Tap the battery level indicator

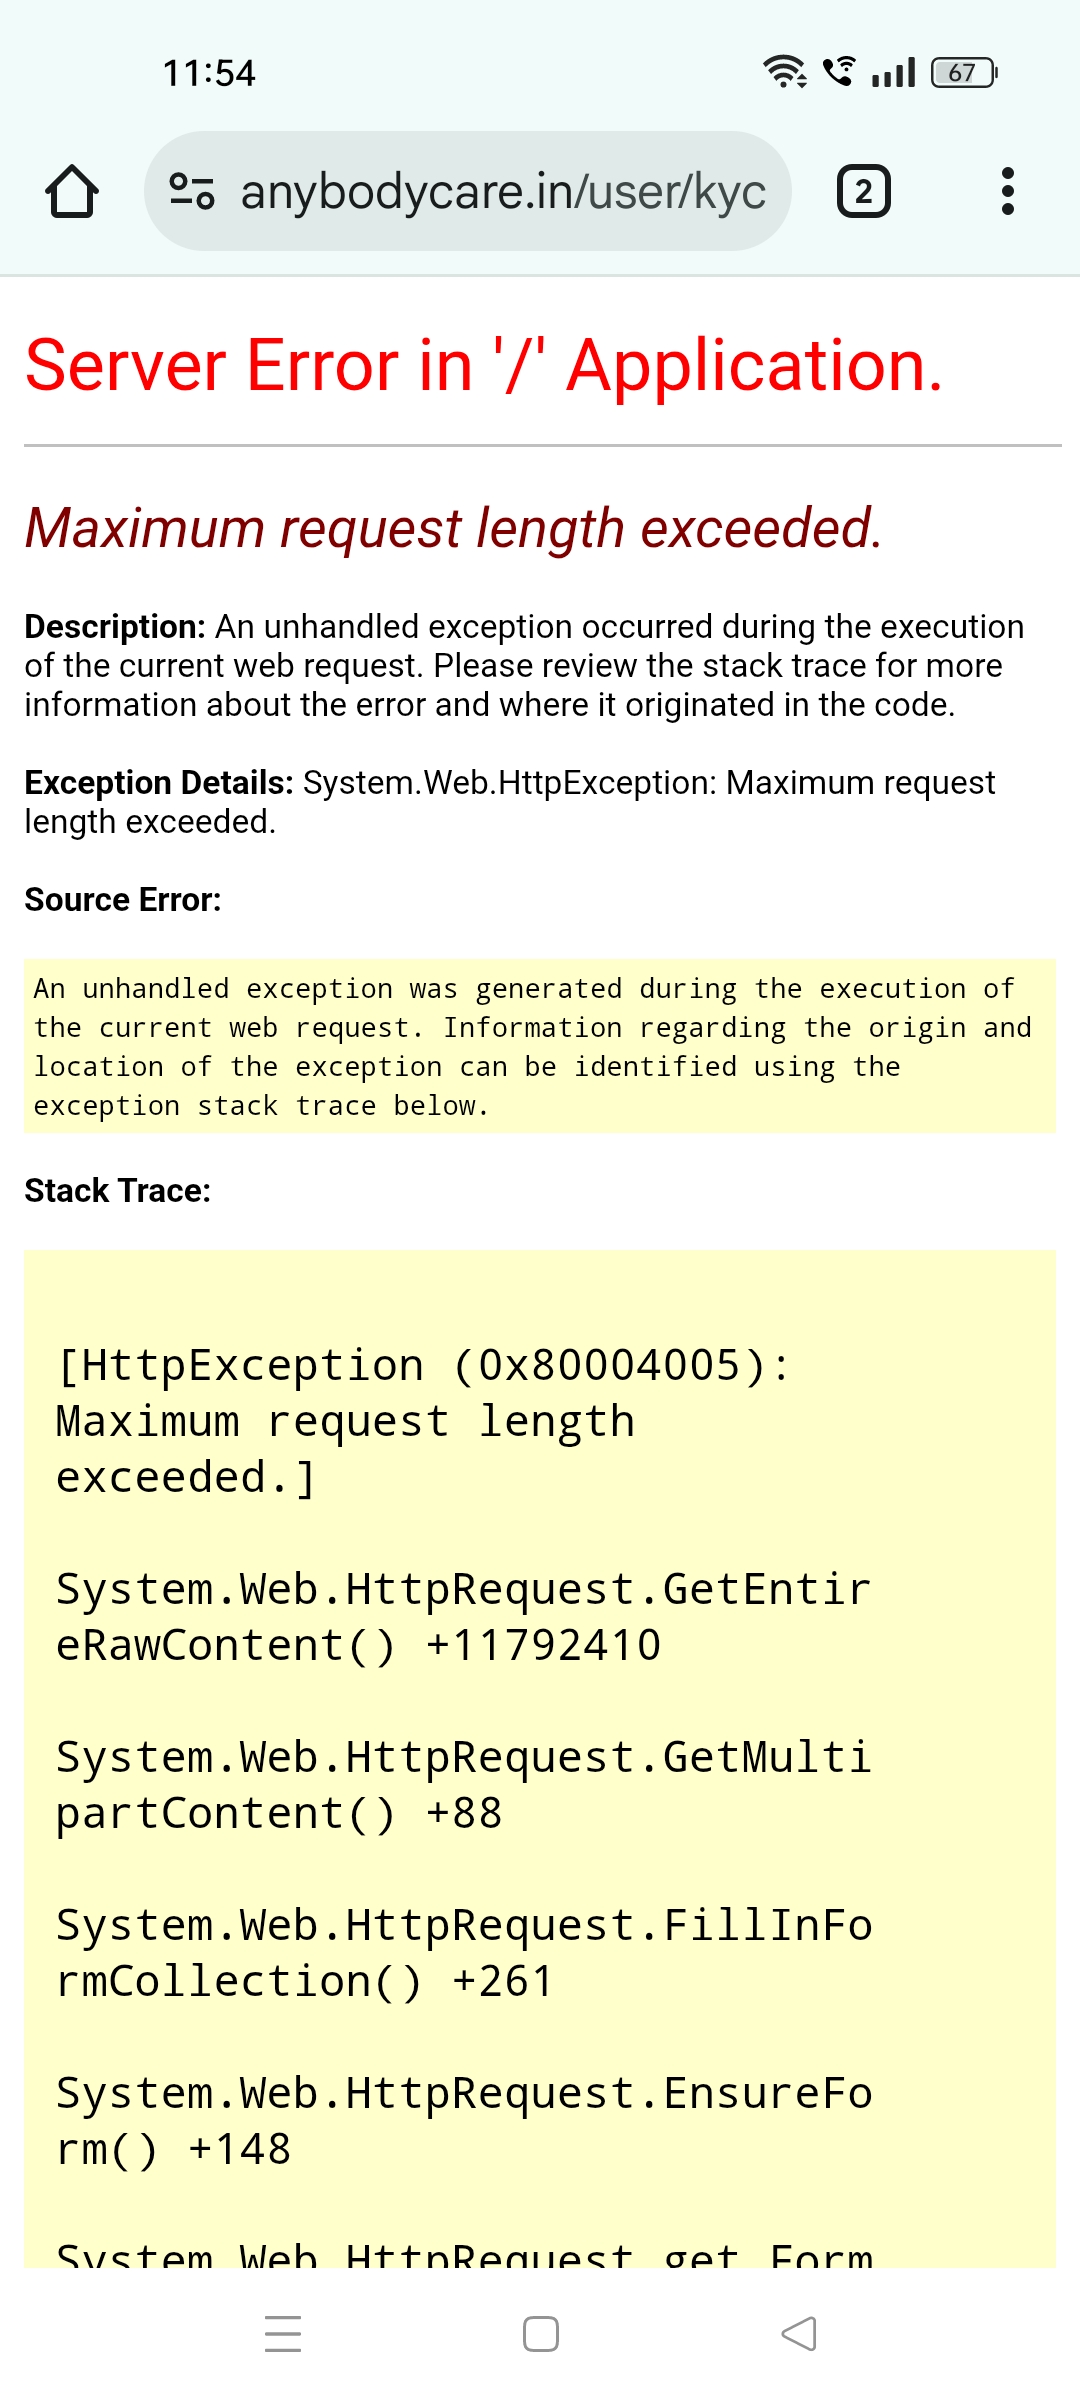[x=964, y=72]
